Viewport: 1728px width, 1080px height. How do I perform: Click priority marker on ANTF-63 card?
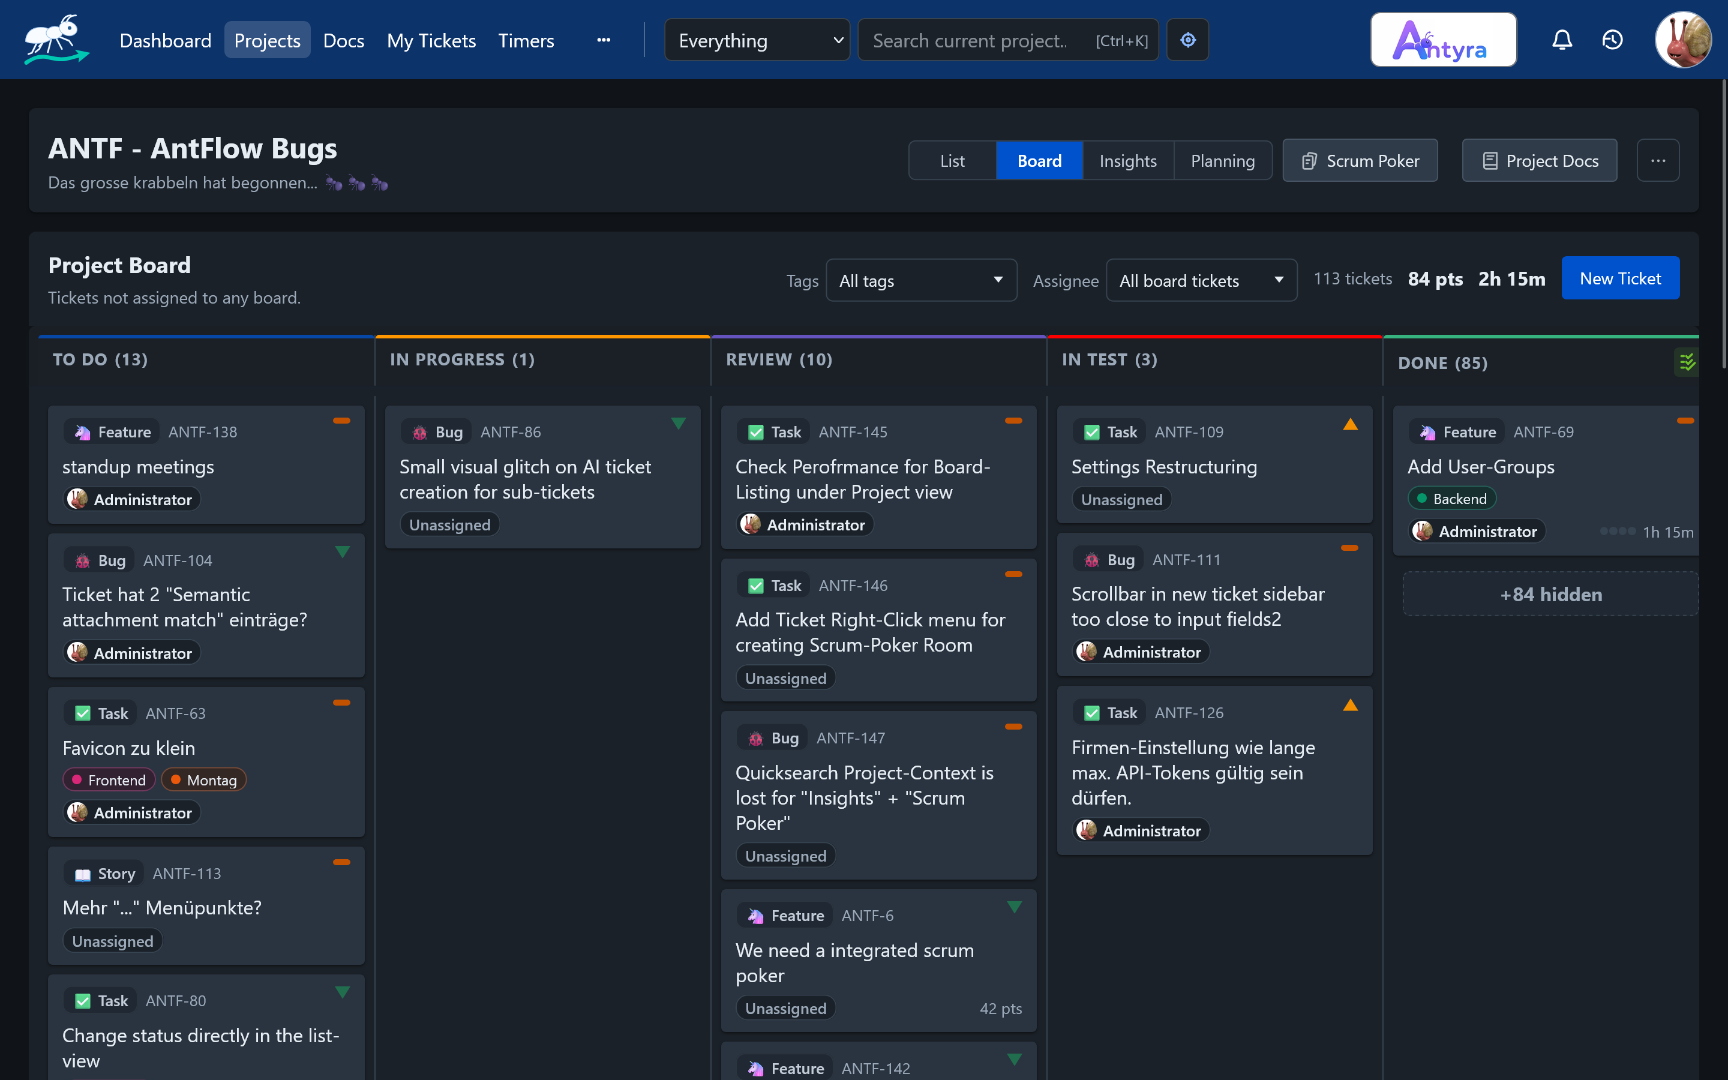pyautogui.click(x=342, y=703)
